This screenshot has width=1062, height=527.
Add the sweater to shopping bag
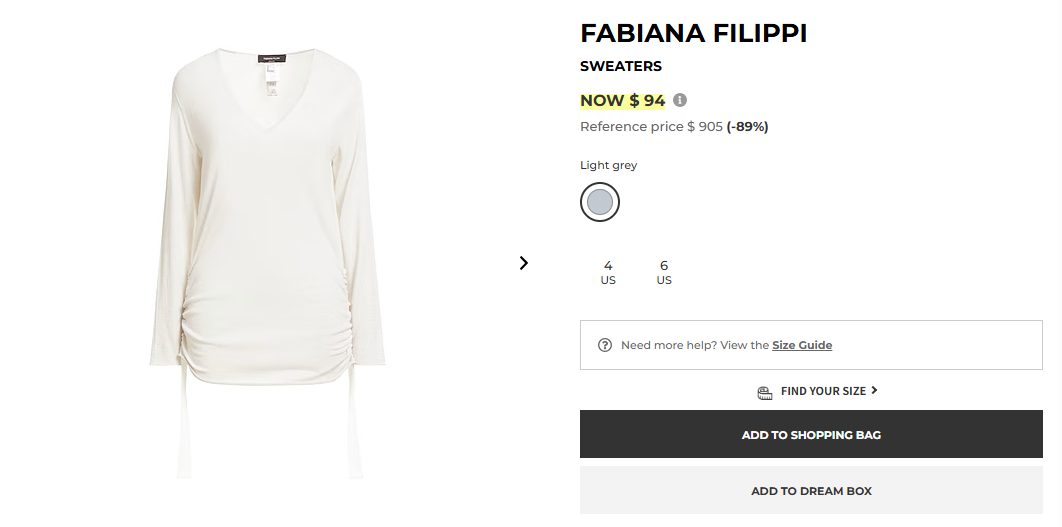811,435
